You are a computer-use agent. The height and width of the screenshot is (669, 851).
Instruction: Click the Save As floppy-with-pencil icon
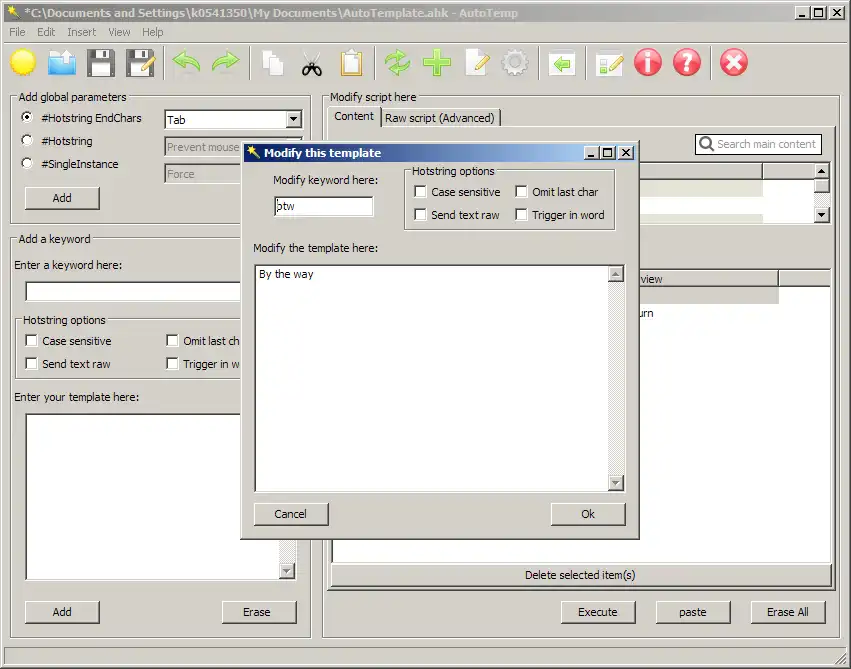(x=141, y=62)
